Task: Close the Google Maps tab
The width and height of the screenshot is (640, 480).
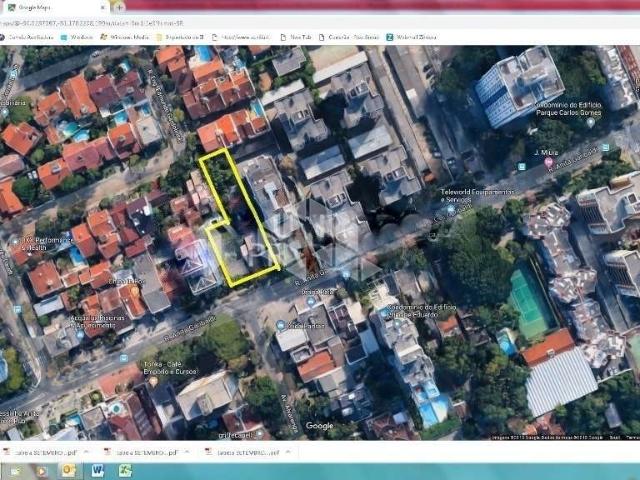Action: click(x=103, y=7)
